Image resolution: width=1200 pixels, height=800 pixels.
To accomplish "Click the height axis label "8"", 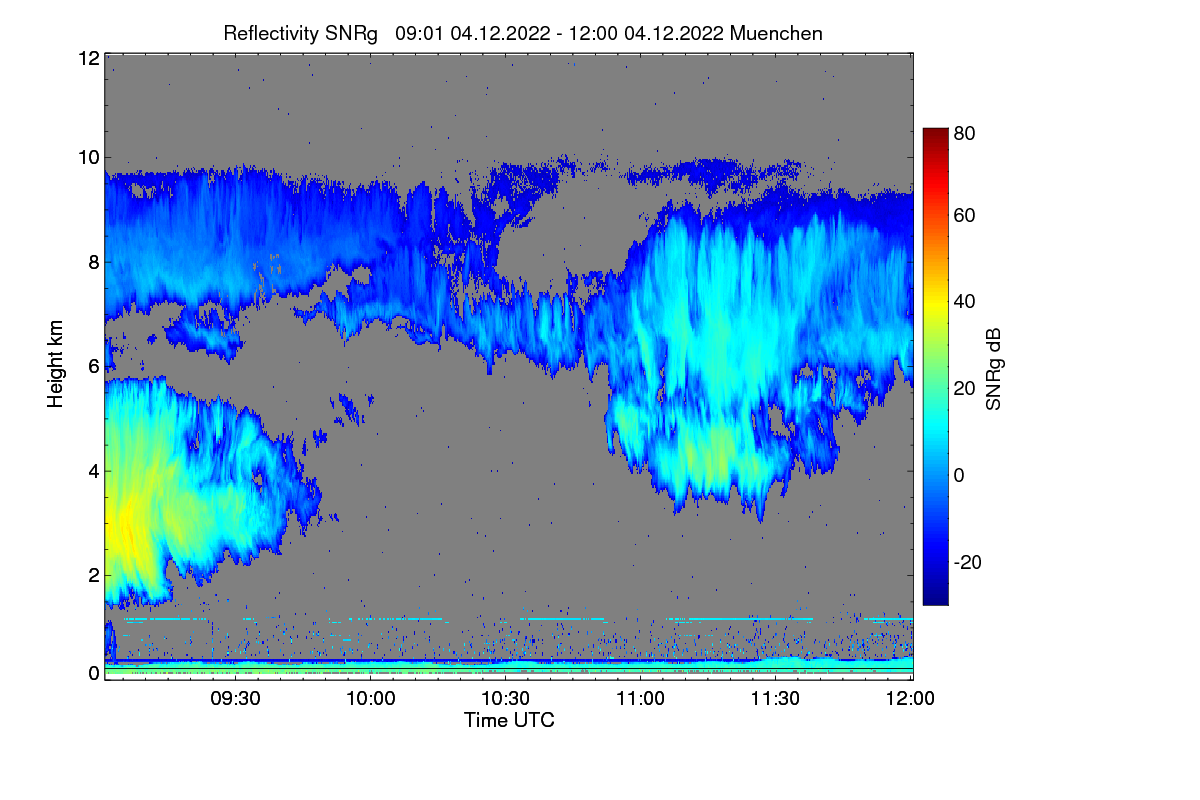I will [93, 263].
